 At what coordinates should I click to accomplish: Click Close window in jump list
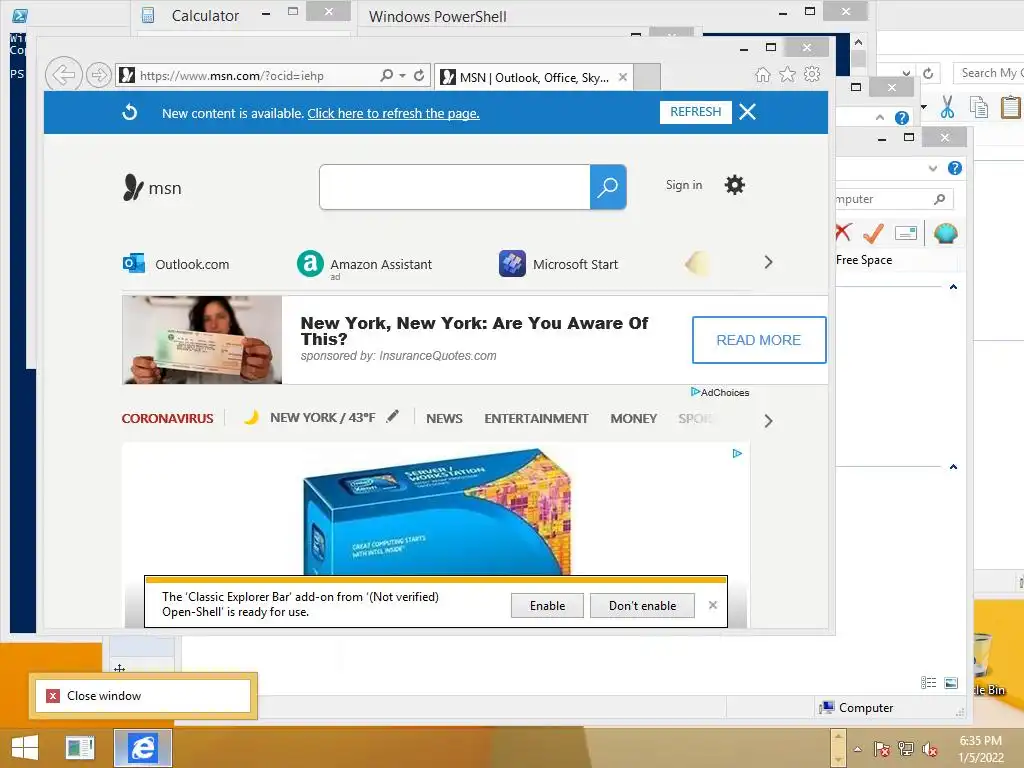[144, 696]
